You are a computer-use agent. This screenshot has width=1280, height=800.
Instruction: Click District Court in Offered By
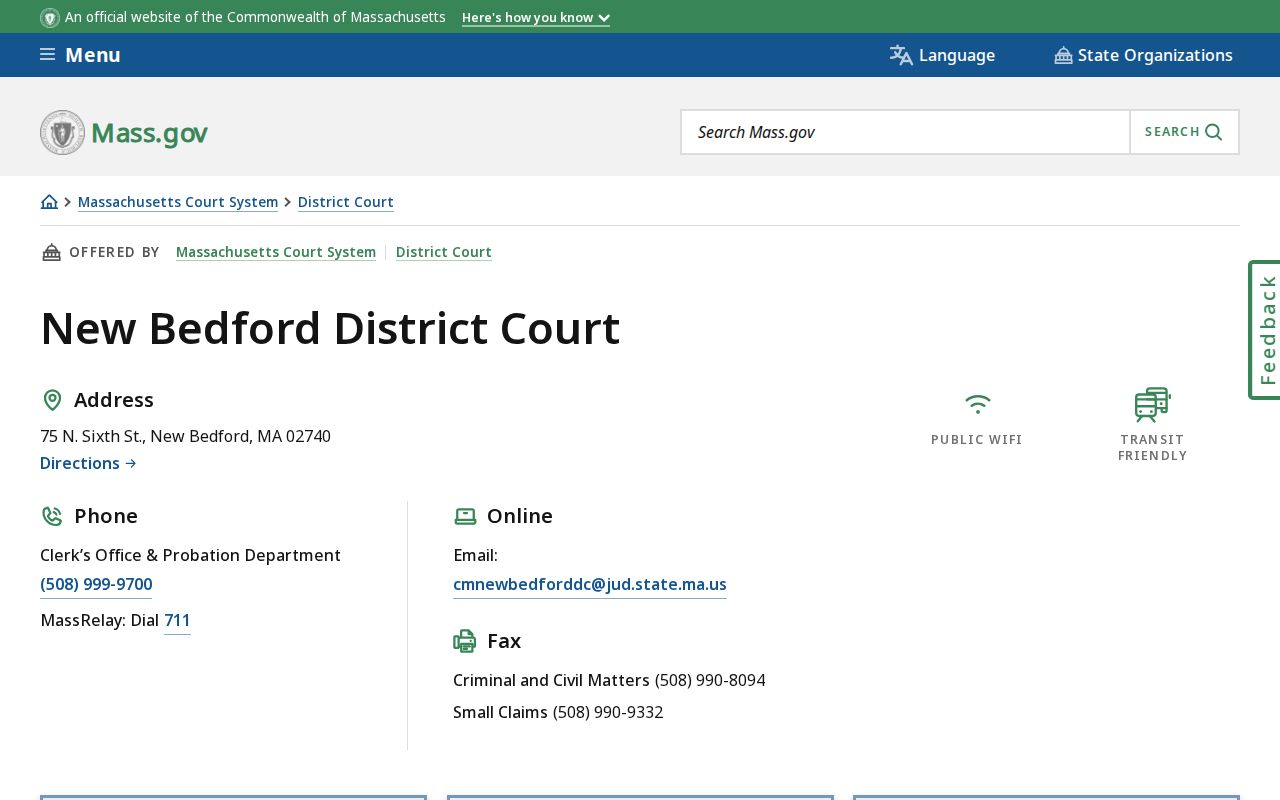[x=444, y=252]
